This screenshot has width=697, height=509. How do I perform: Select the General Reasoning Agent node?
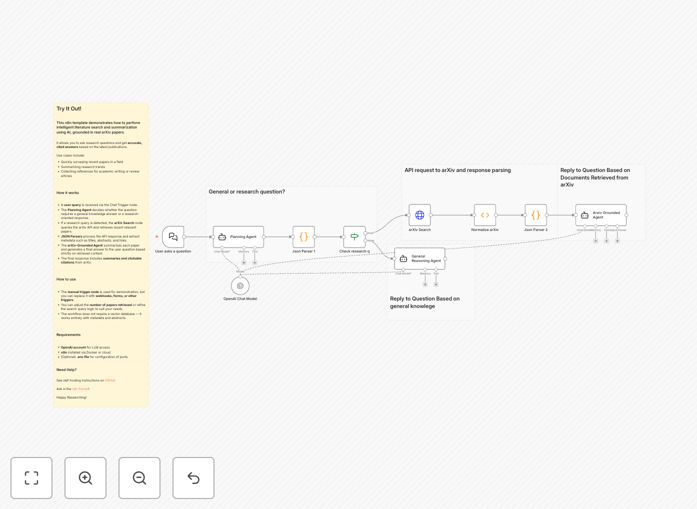click(420, 259)
